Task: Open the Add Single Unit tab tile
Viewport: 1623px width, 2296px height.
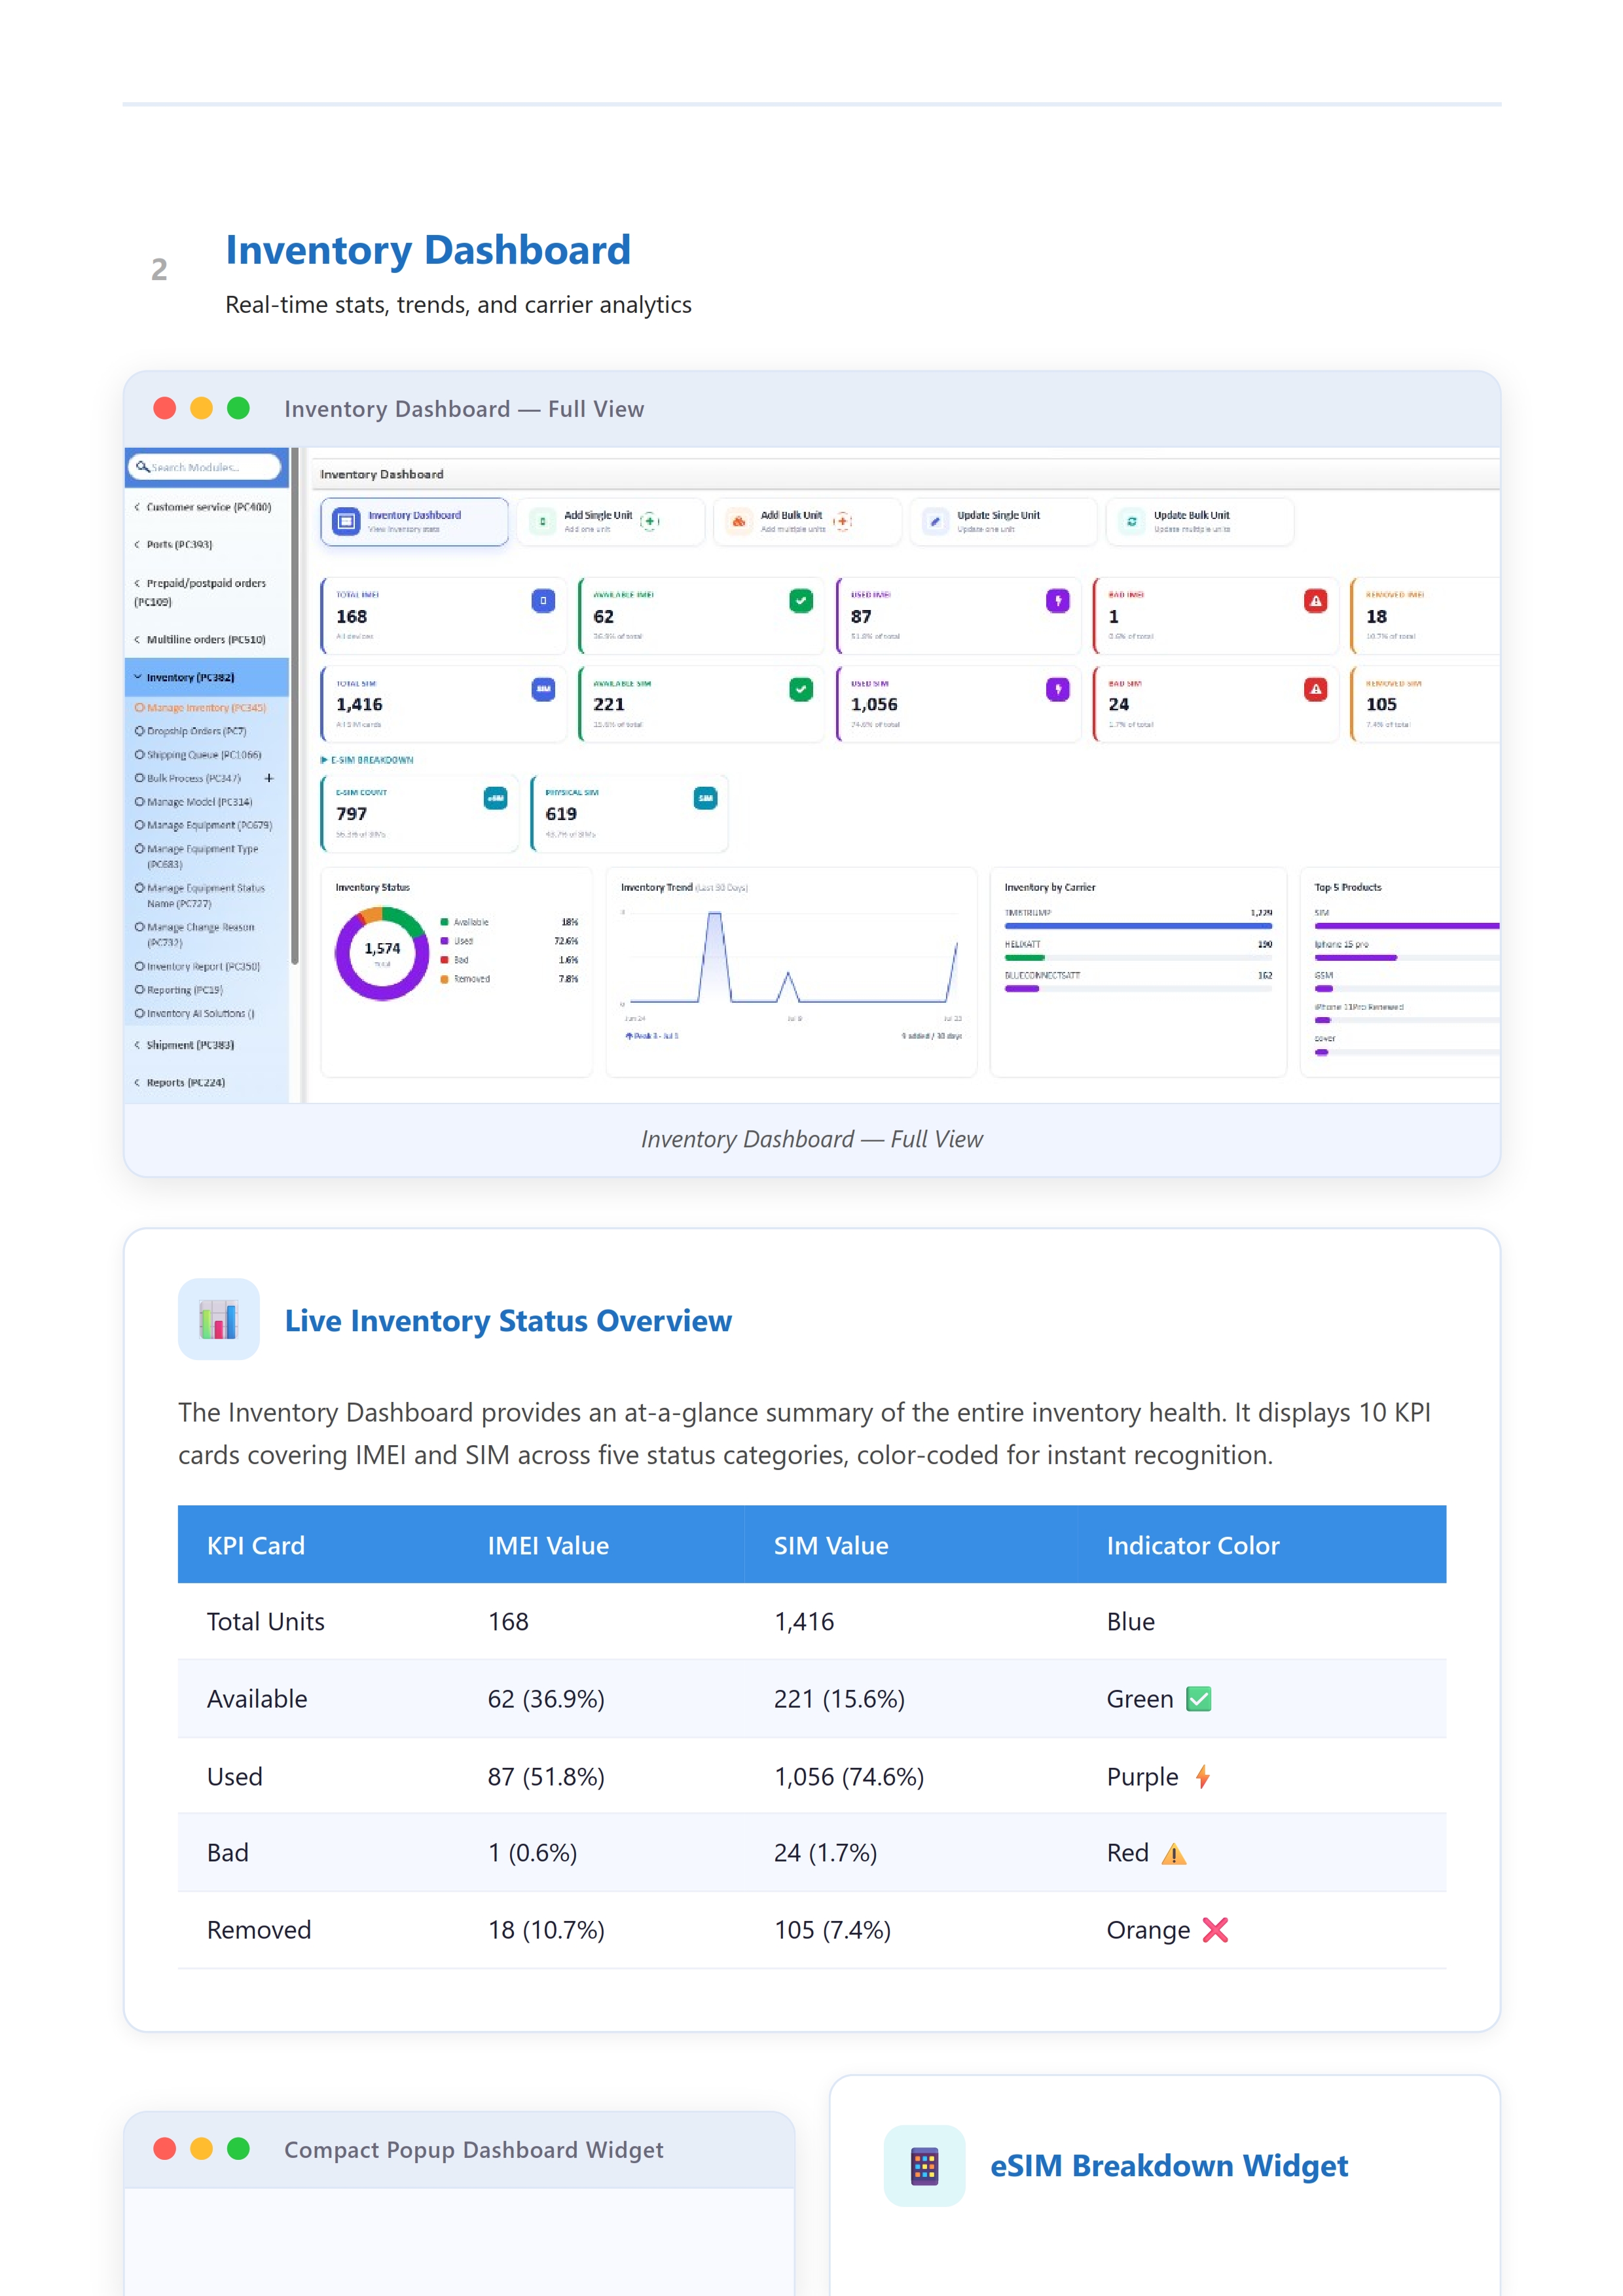Action: (x=611, y=521)
